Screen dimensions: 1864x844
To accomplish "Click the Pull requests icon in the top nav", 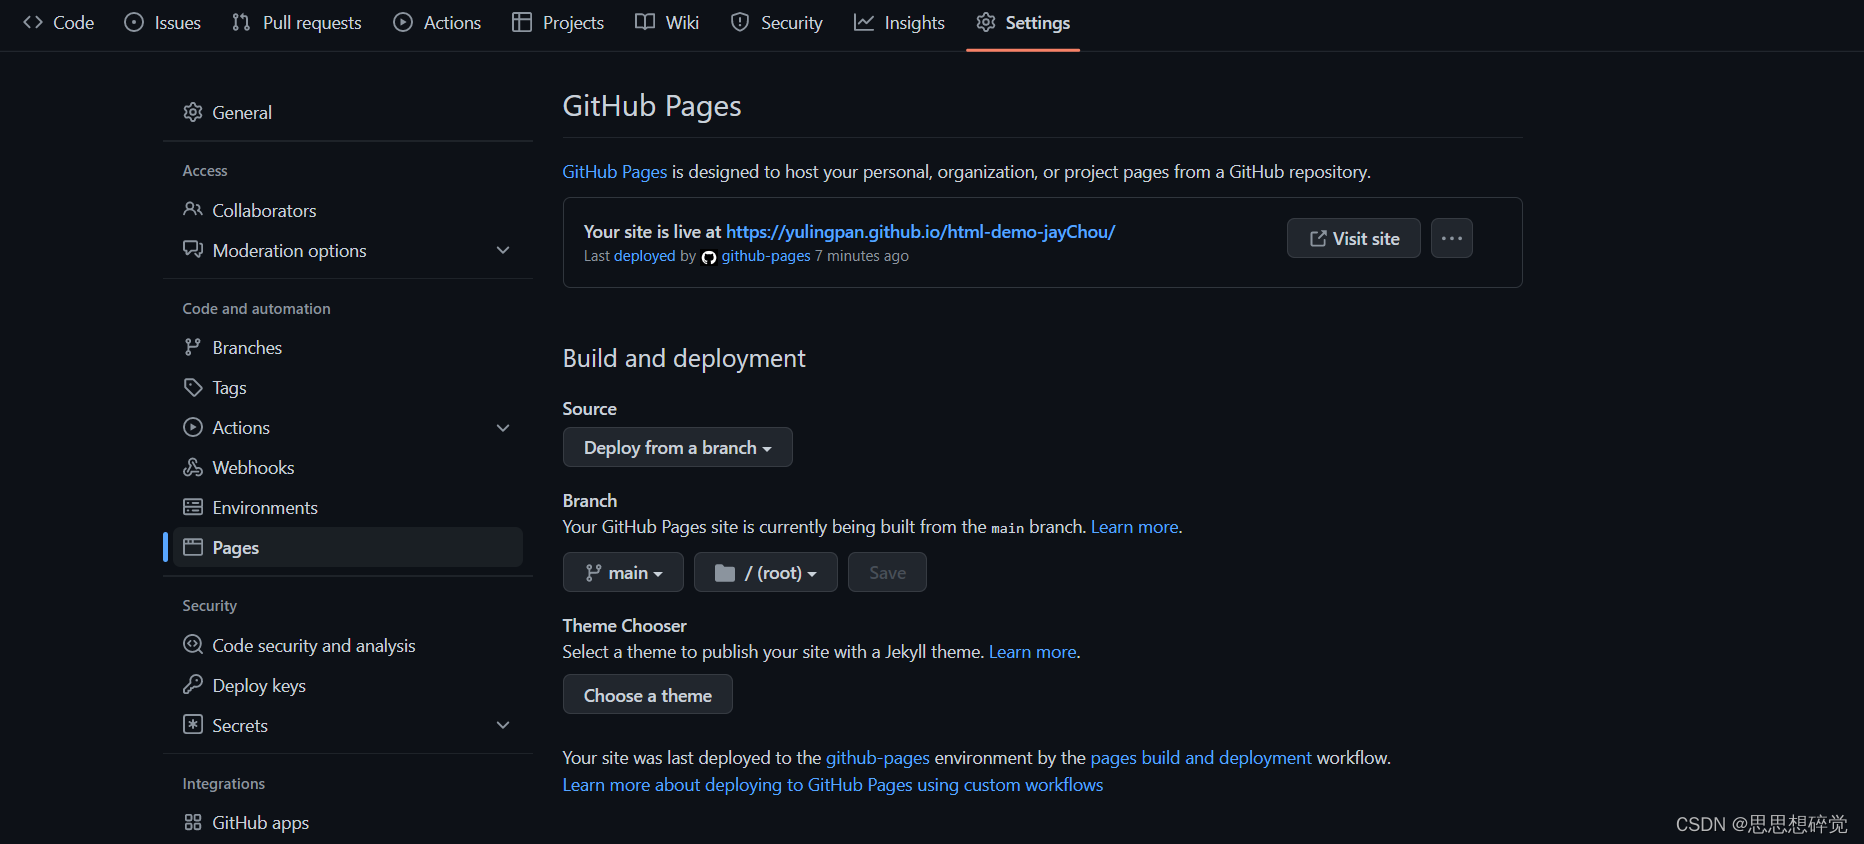I will pos(241,22).
